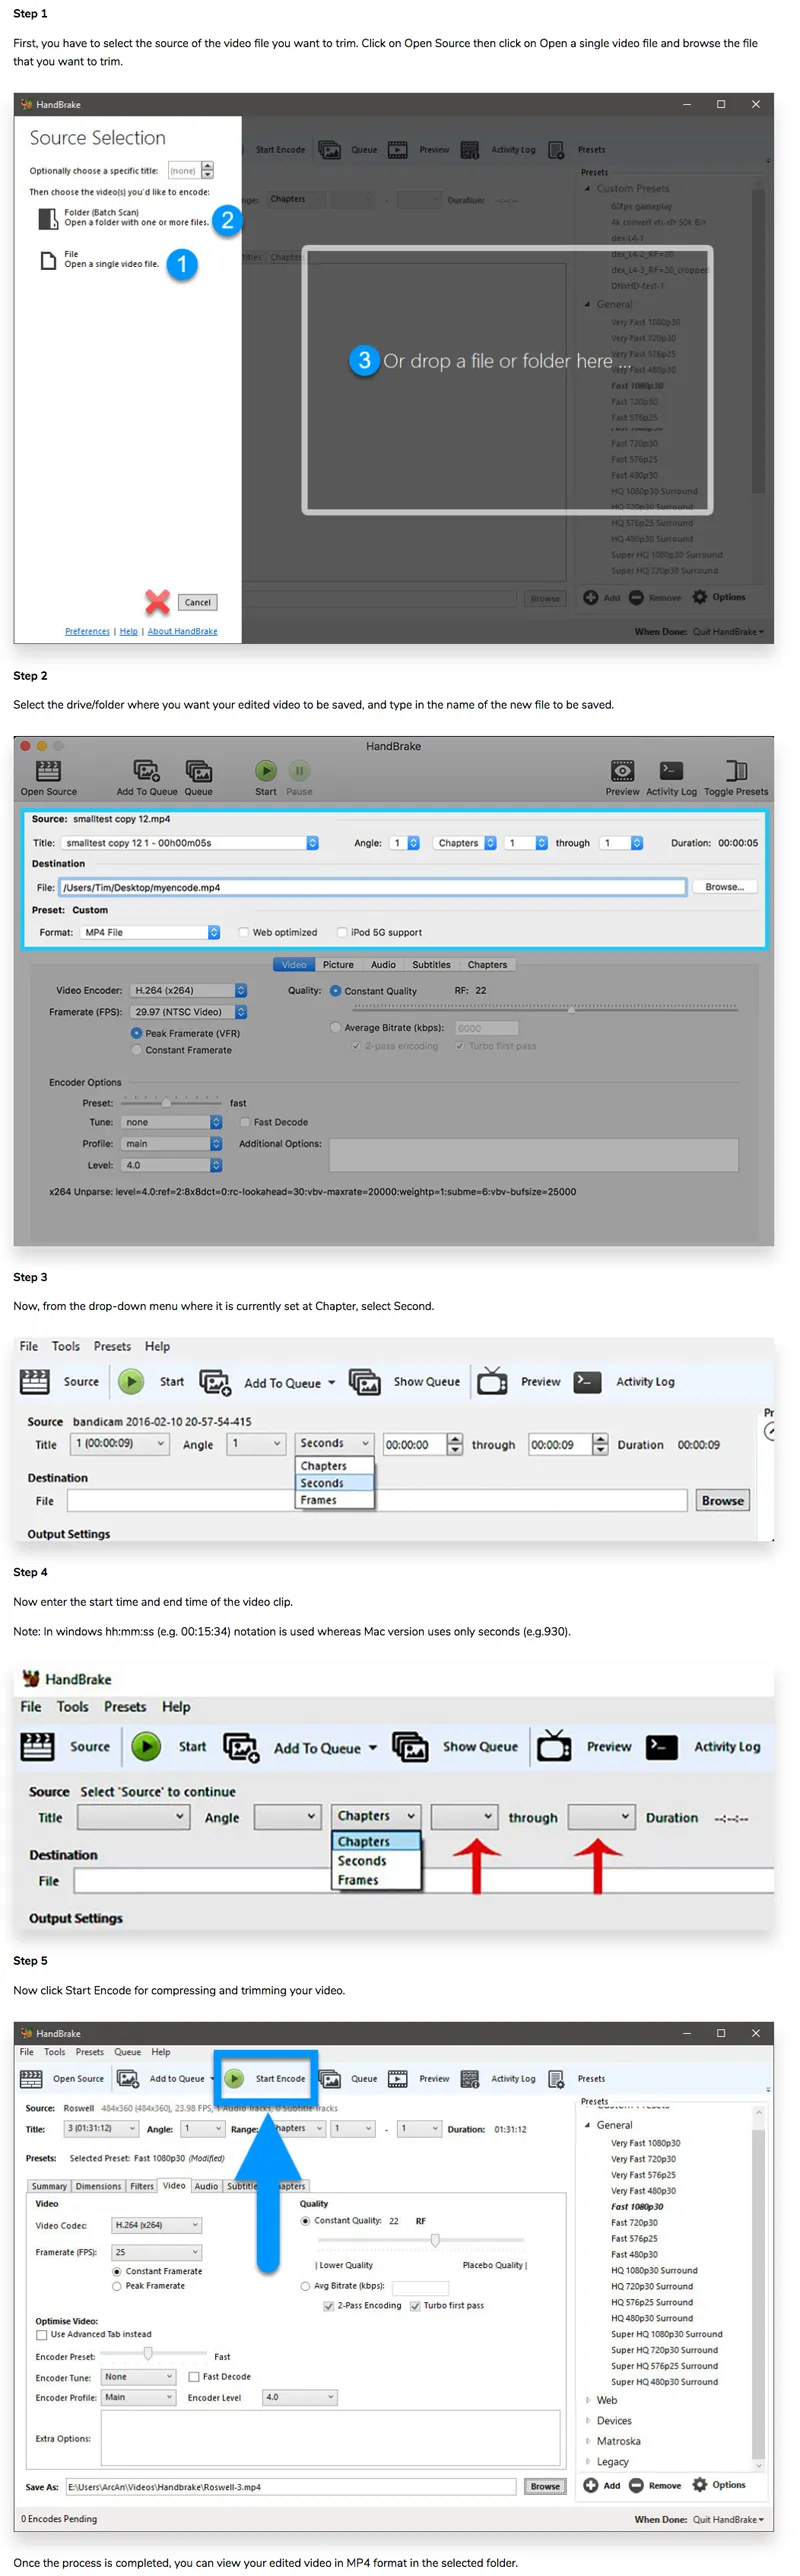Click the File path field containing myencode.mp4
Image resolution: width=800 pixels, height=2576 pixels.
tap(373, 887)
